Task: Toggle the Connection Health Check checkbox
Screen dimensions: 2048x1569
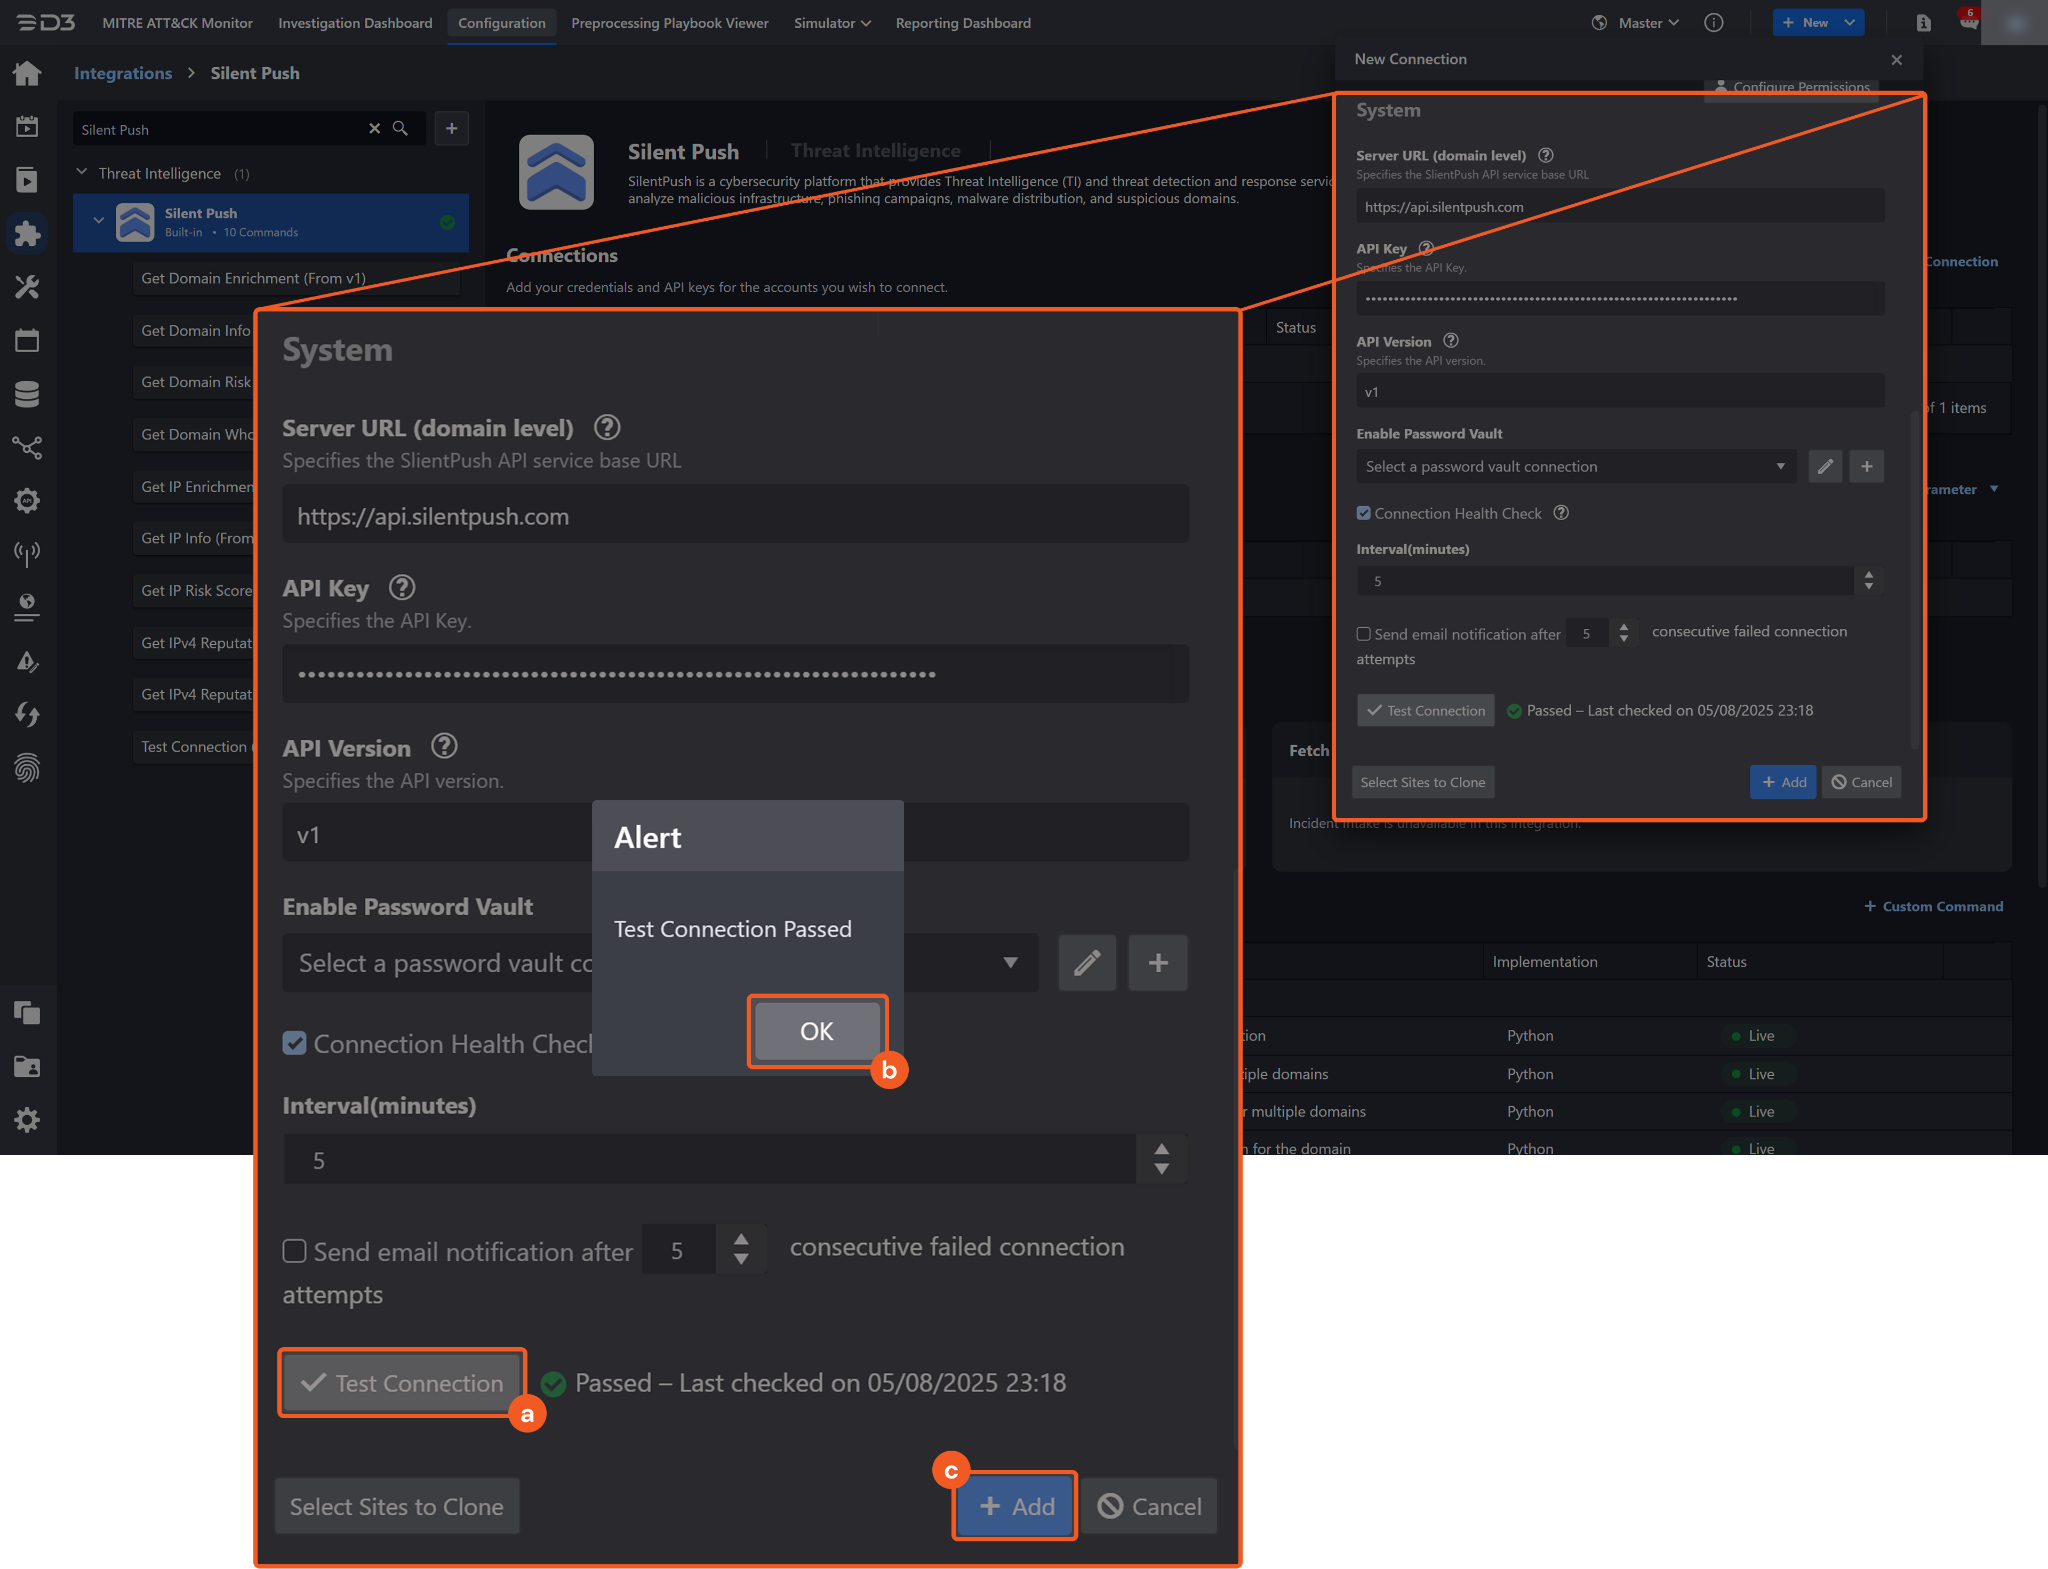Action: coord(295,1043)
